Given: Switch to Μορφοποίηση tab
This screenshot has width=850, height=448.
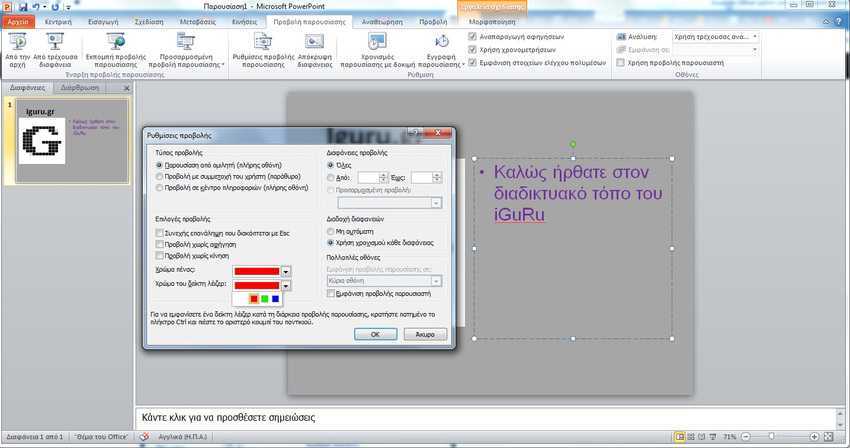Looking at the screenshot, I should click(492, 22).
